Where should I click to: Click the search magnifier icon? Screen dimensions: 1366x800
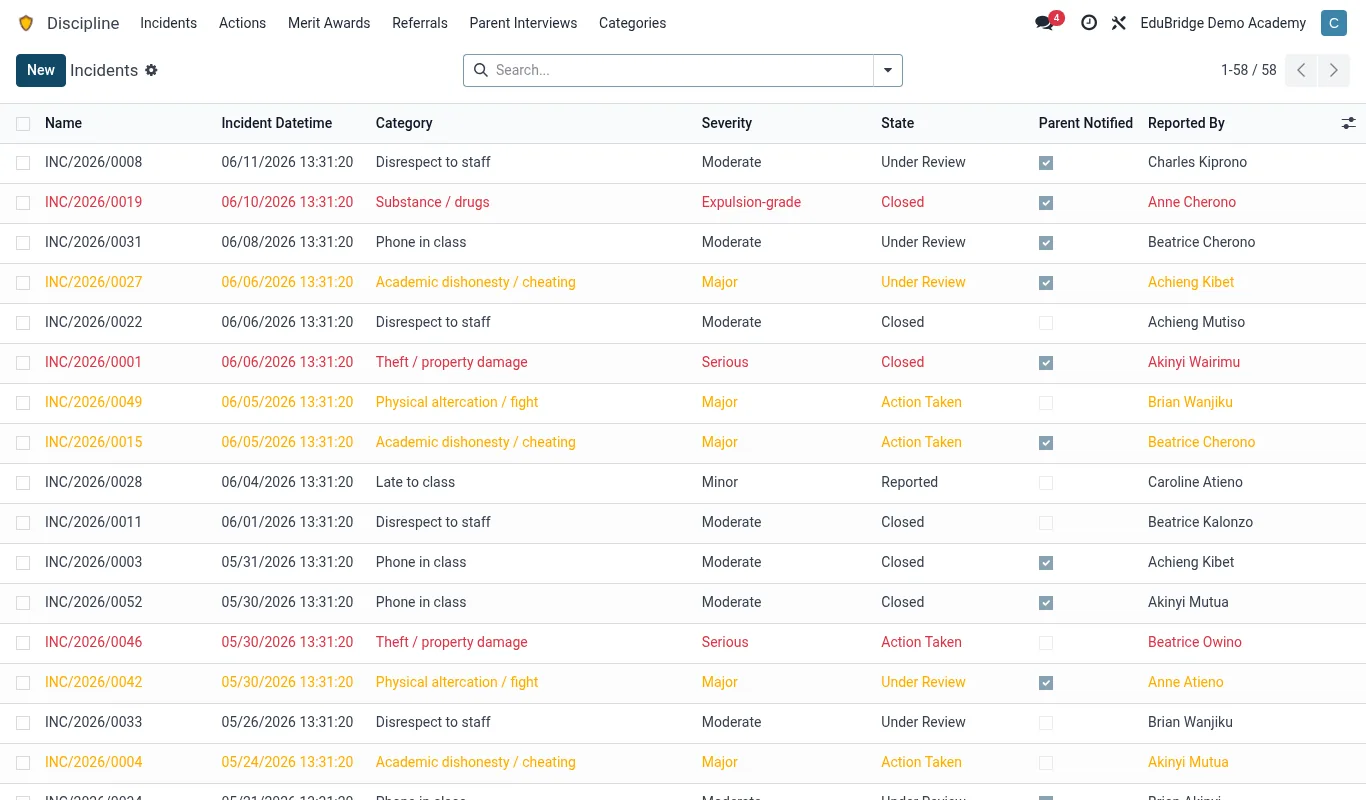pyautogui.click(x=480, y=70)
